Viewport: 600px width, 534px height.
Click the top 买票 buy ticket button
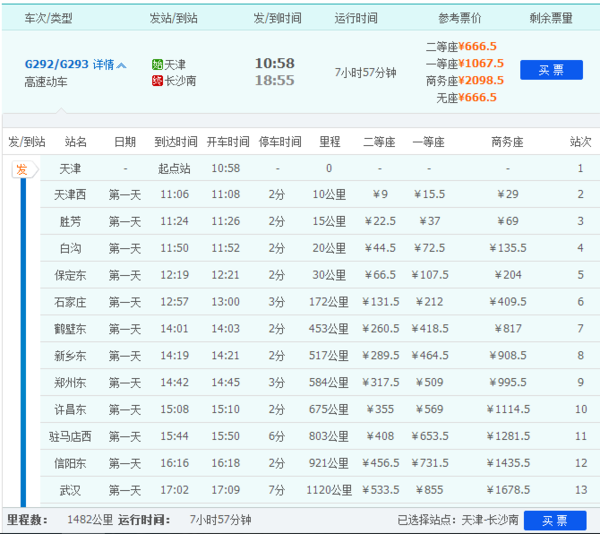click(x=551, y=70)
